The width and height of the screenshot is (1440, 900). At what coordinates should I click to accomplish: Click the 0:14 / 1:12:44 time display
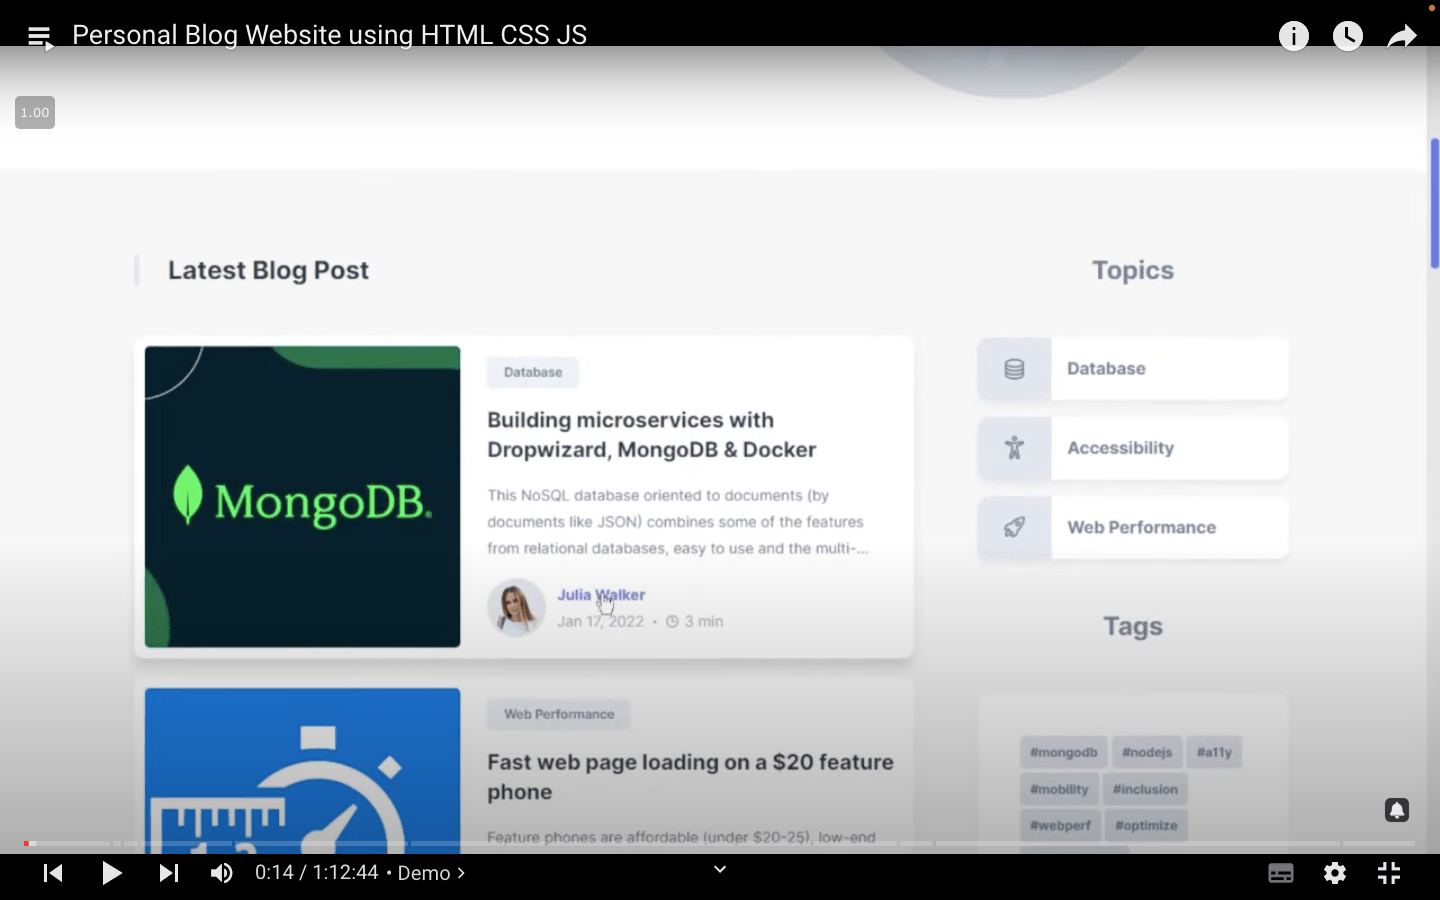point(316,873)
